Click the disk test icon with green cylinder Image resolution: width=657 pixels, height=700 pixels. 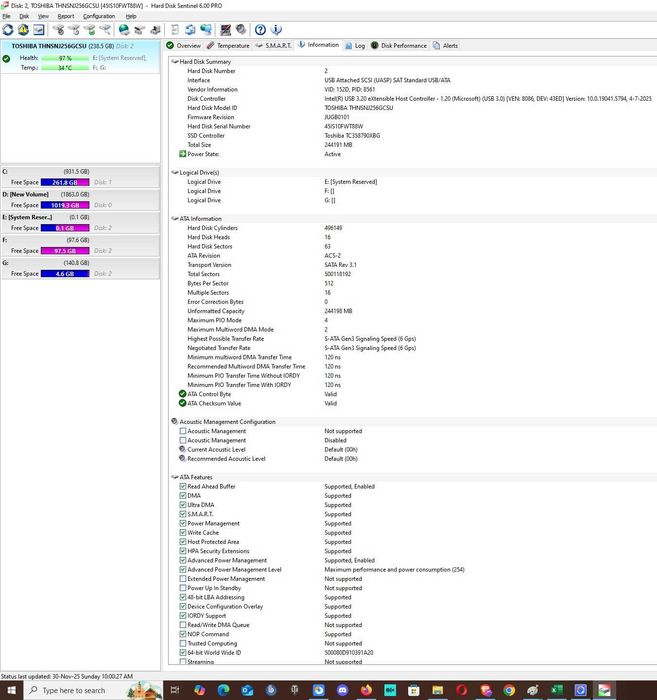pos(90,30)
